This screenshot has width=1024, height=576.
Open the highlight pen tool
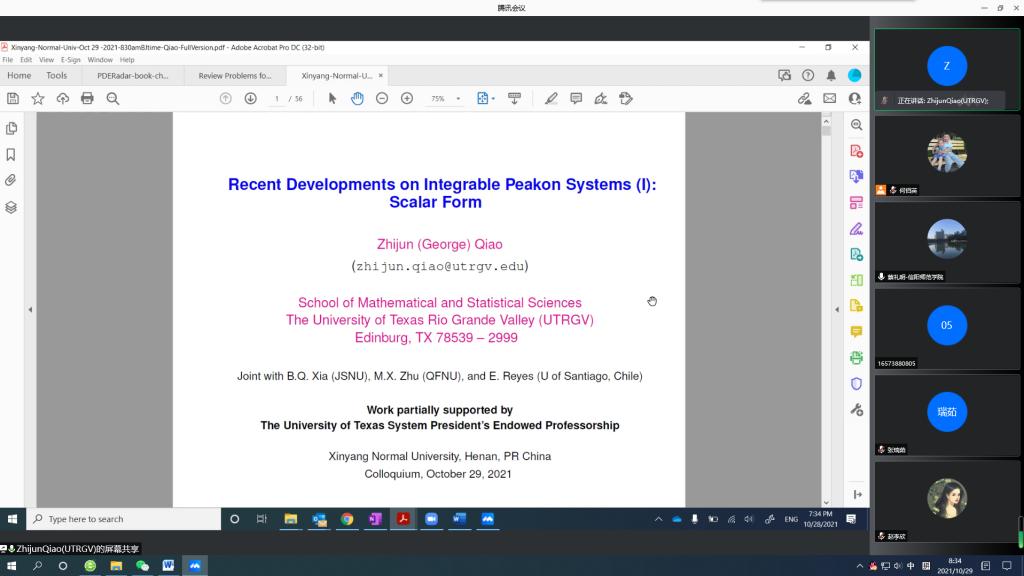tap(551, 98)
